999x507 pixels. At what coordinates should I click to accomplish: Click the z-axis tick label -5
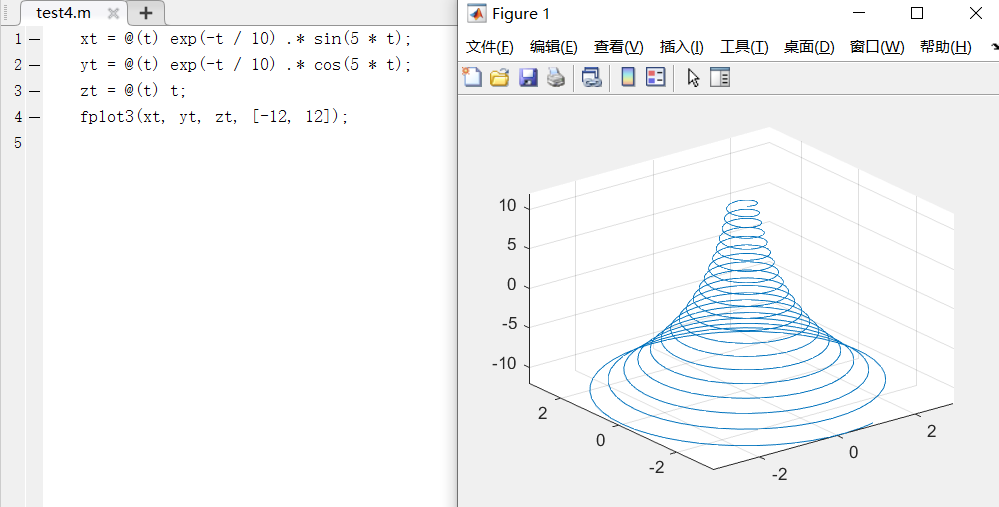point(508,324)
